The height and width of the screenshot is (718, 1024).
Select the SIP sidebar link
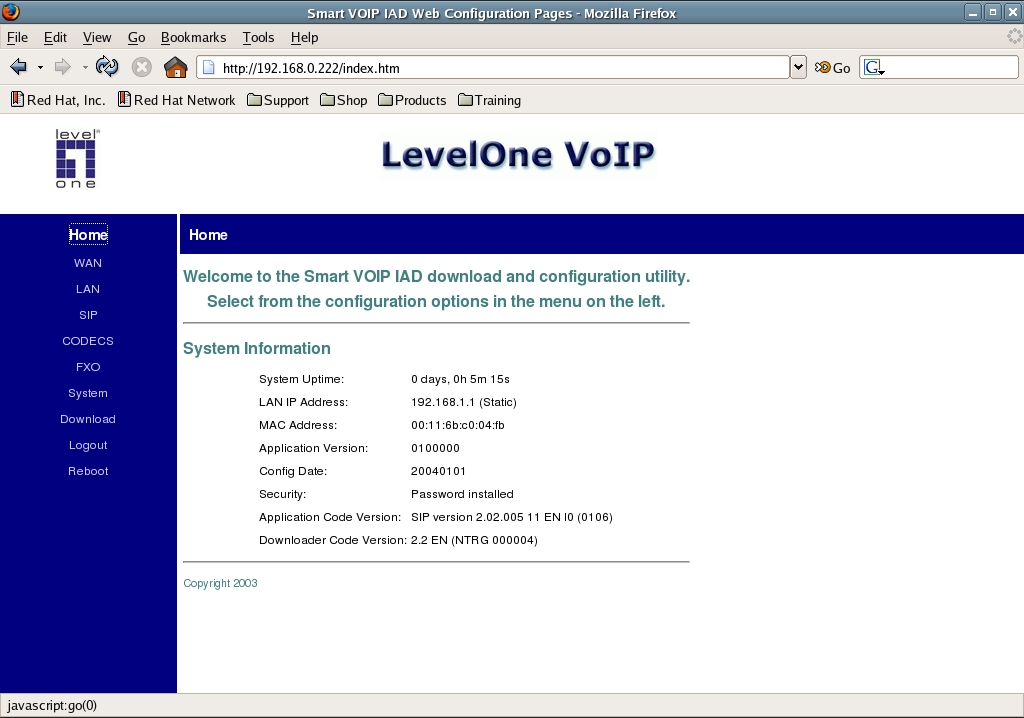pyautogui.click(x=88, y=315)
